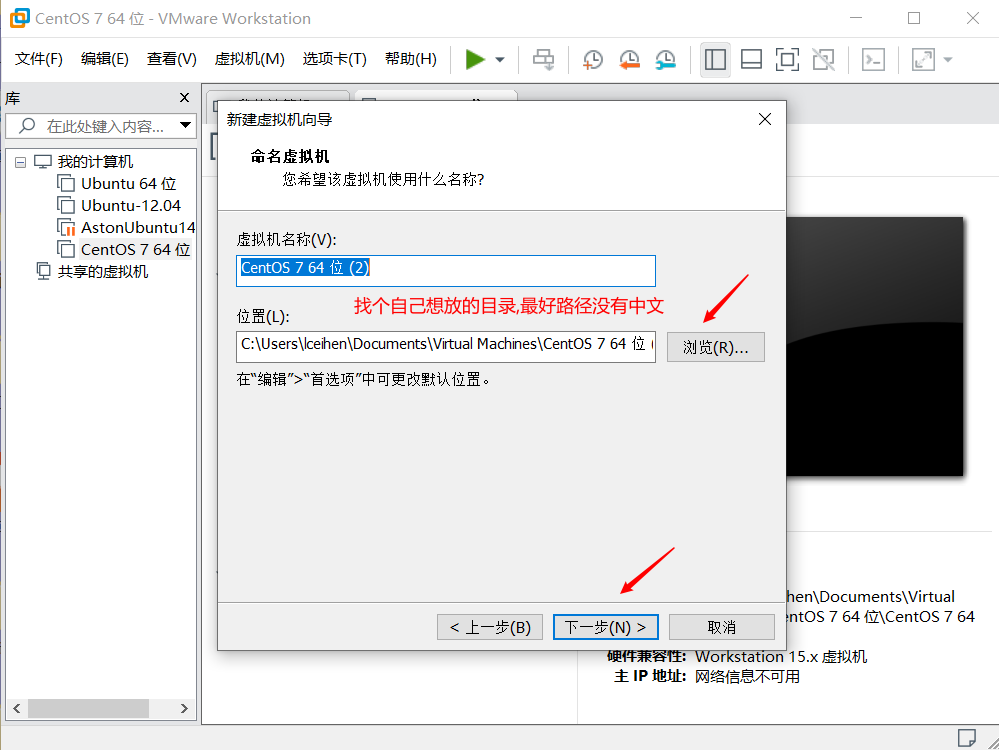Click the Unity mode icon
999x750 pixels.
[x=824, y=60]
